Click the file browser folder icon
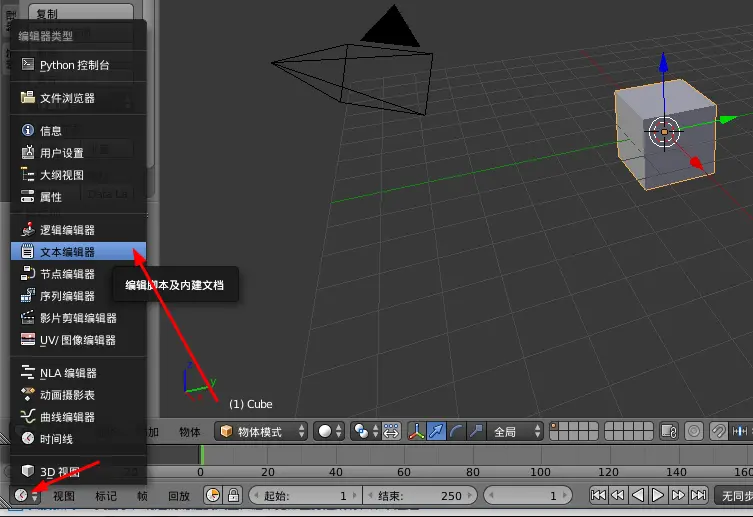 28,97
